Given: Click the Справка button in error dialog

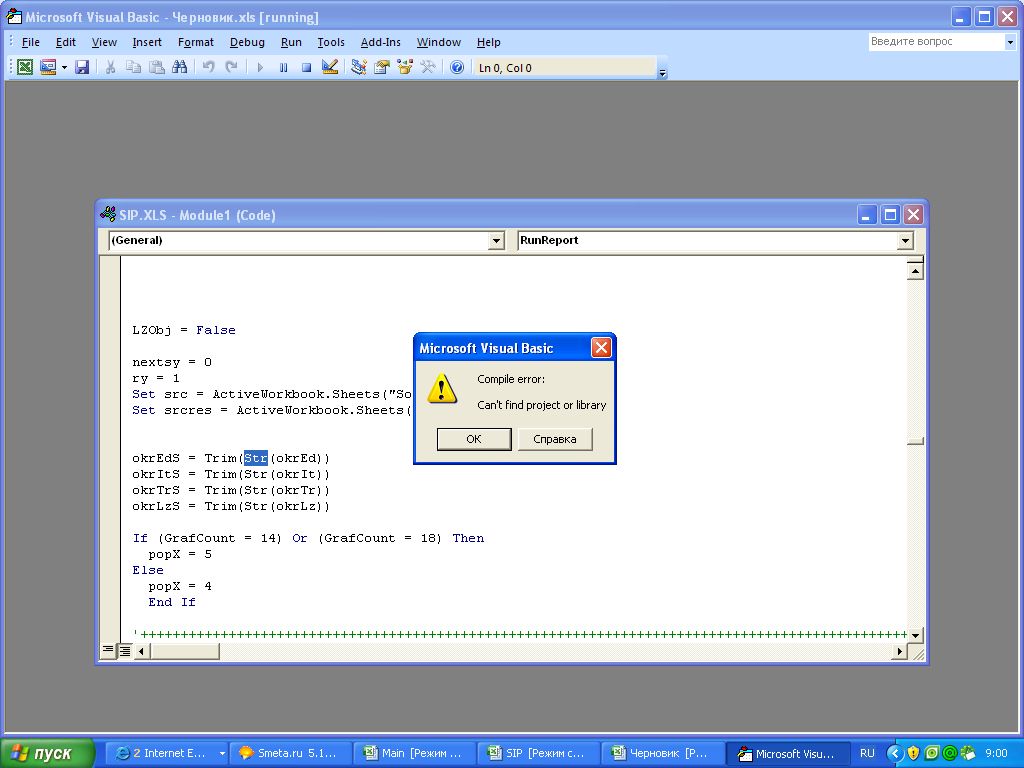Looking at the screenshot, I should (x=554, y=439).
